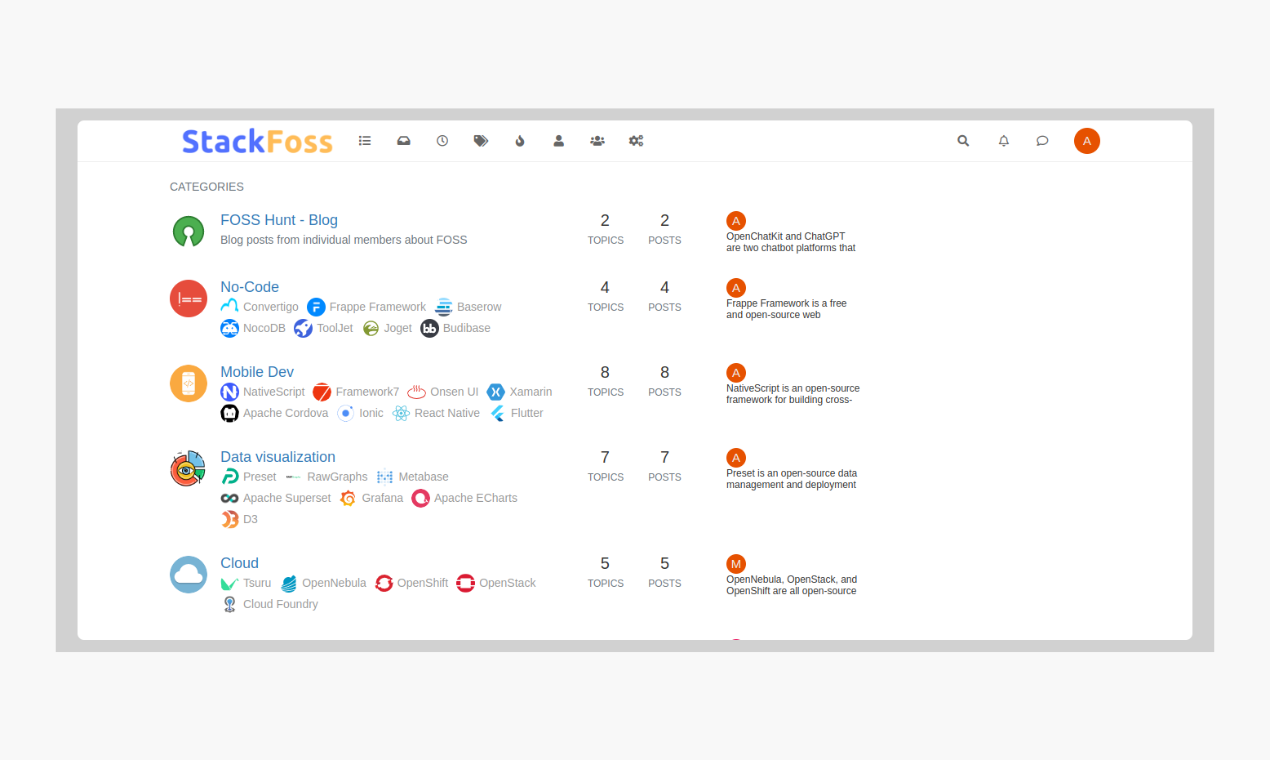
Task: Open the user avatar menu in navbar
Action: coord(1087,141)
